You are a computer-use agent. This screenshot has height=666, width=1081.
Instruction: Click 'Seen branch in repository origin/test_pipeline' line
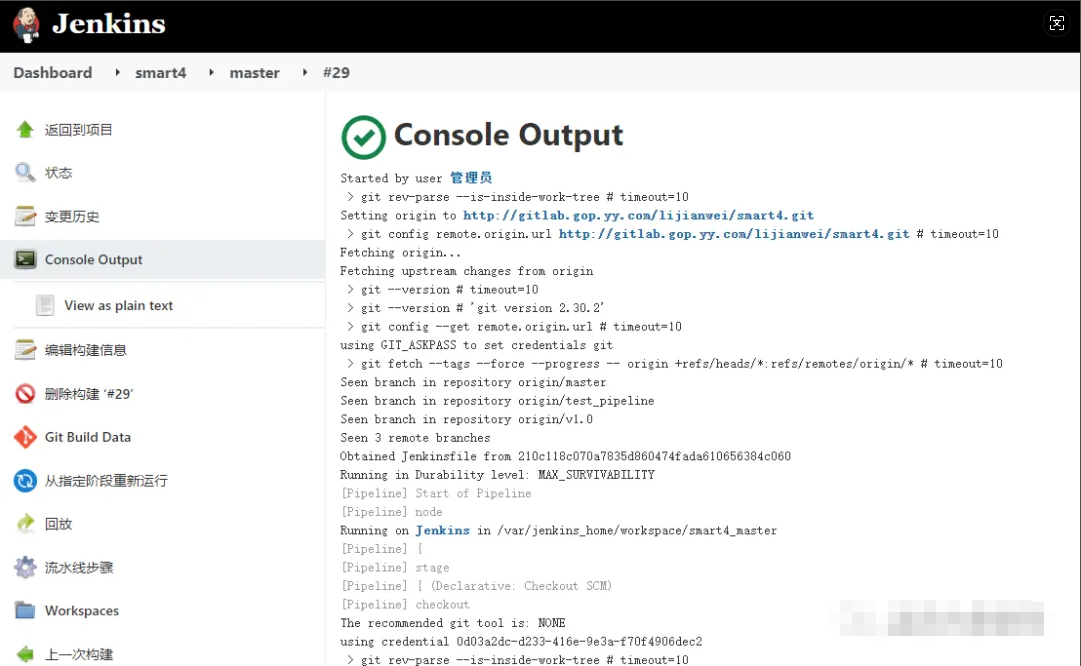tap(497, 401)
